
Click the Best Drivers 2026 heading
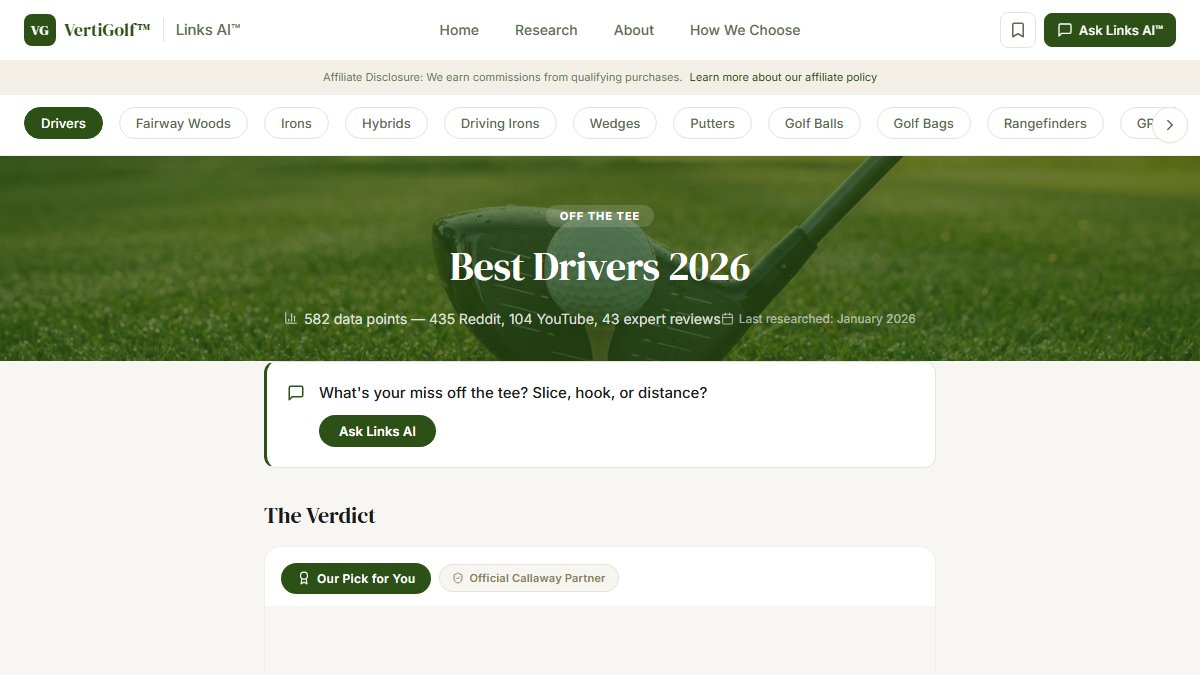coord(600,267)
